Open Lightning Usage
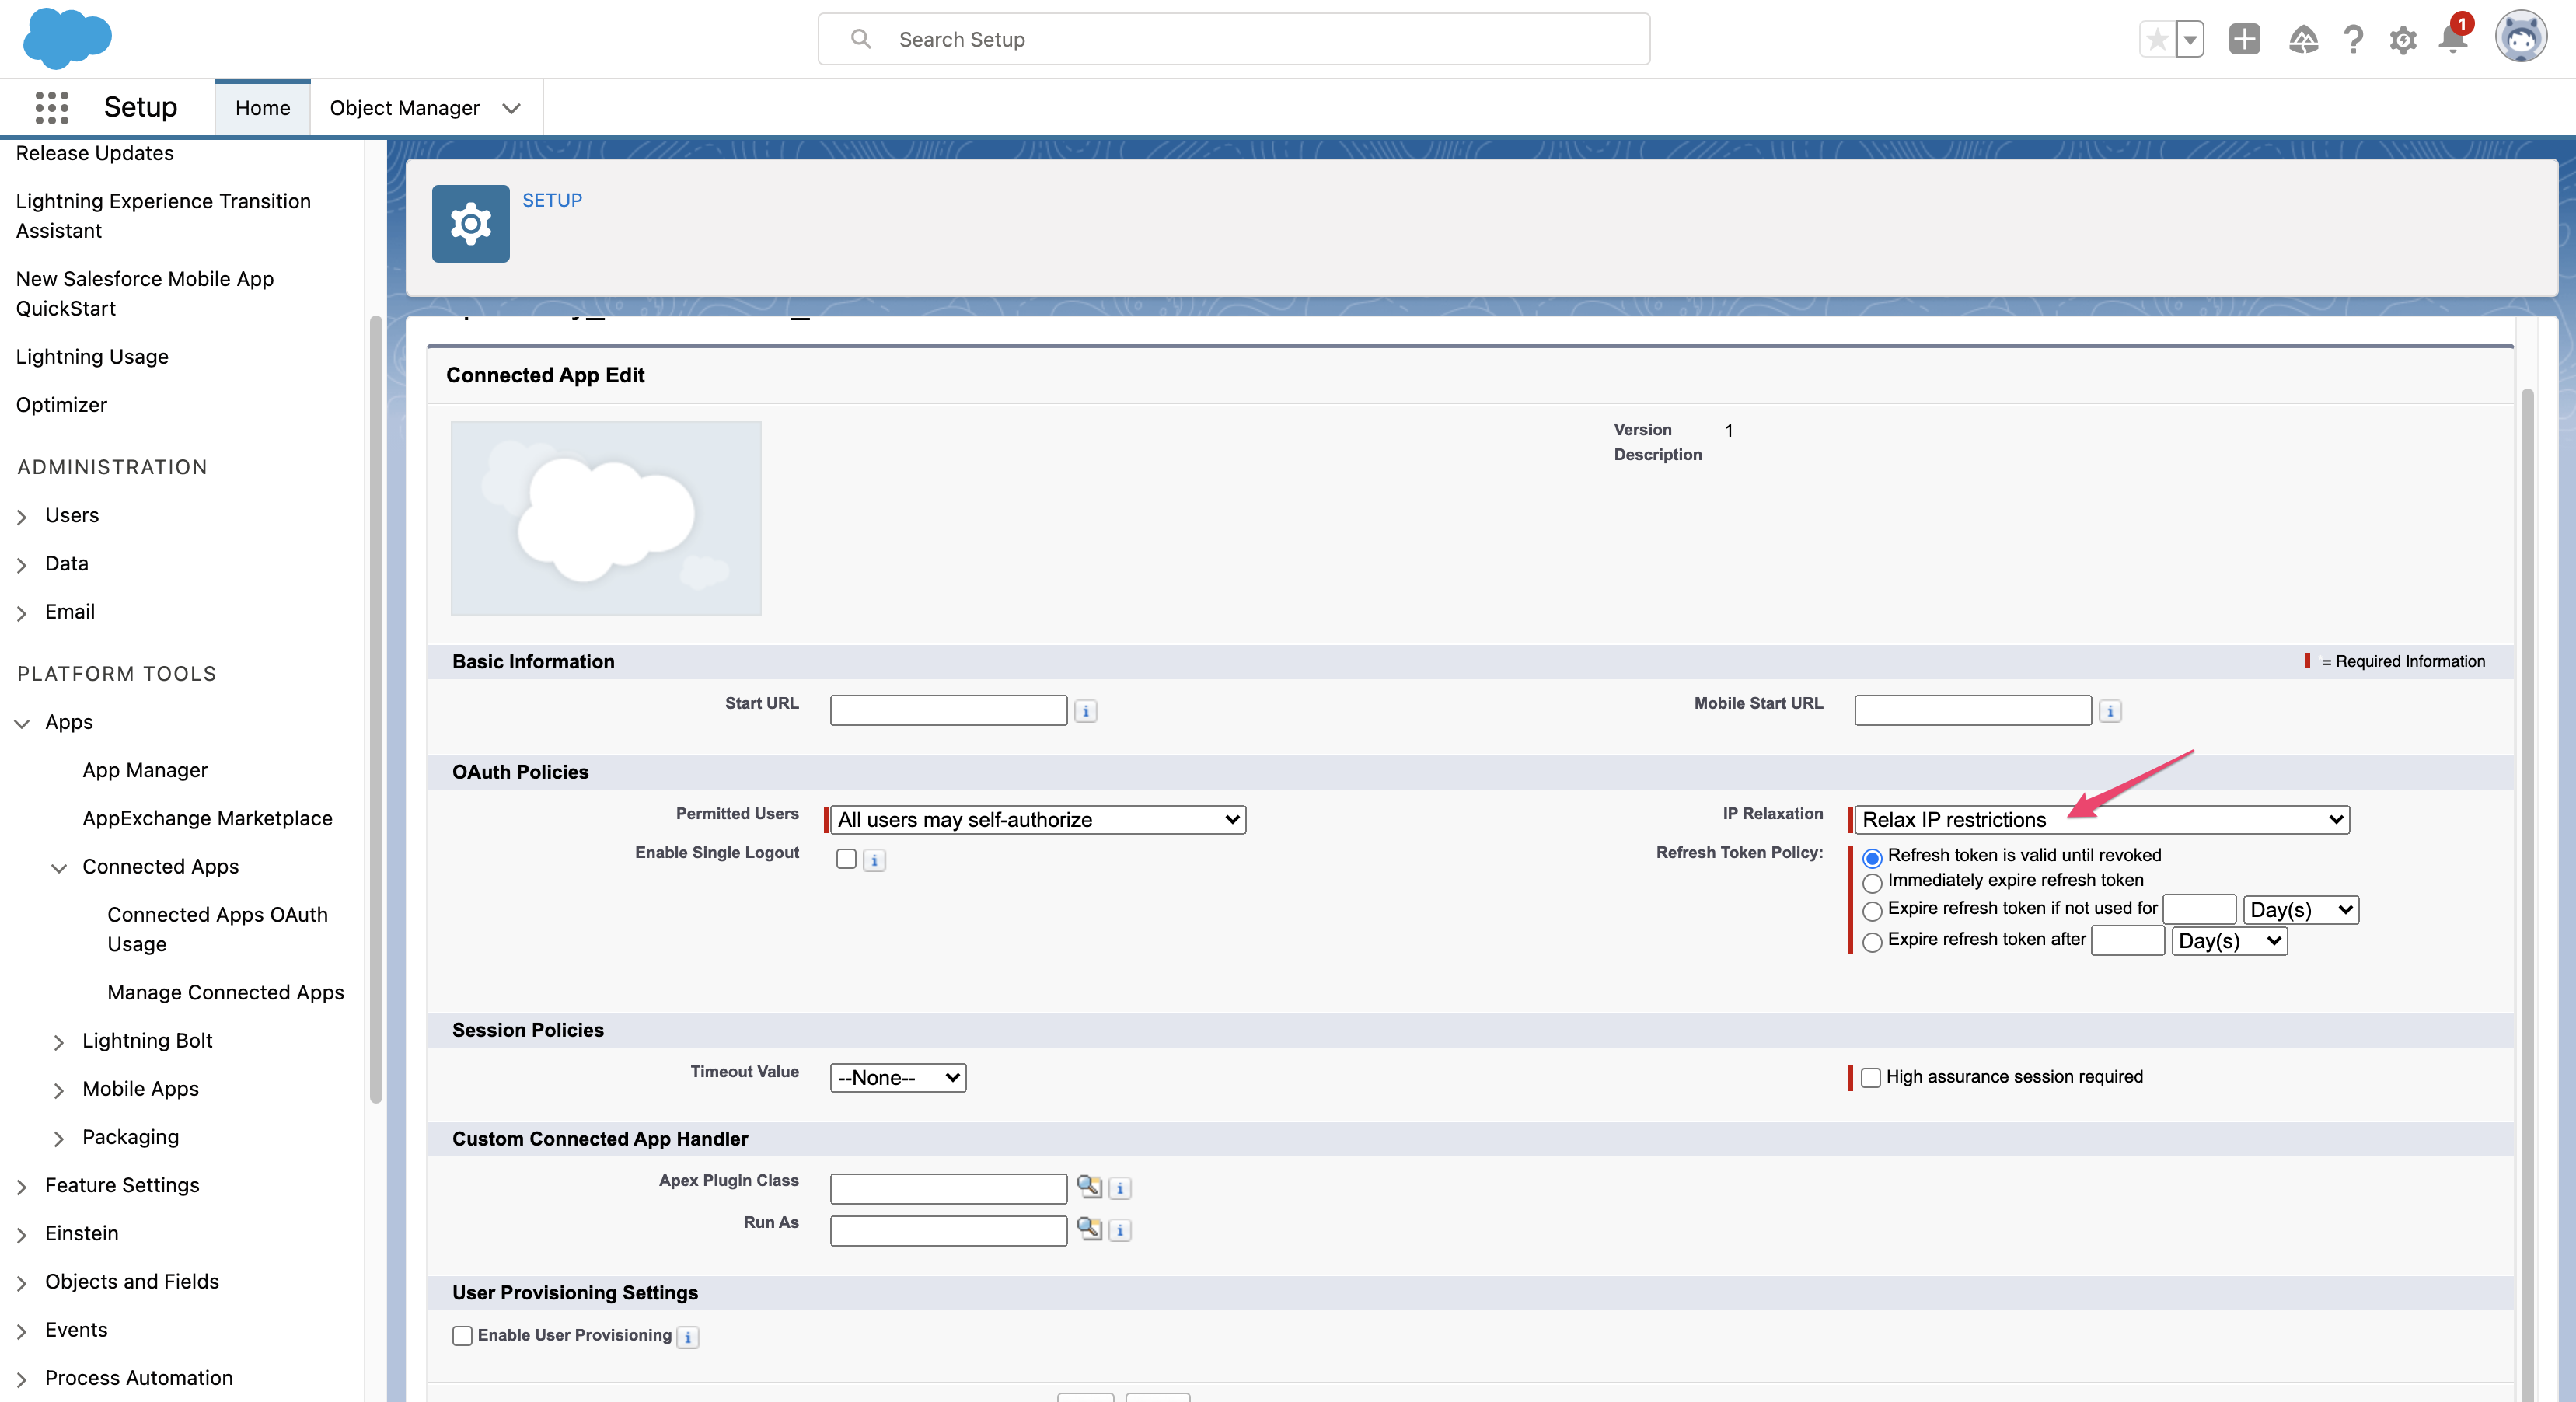The width and height of the screenshot is (2576, 1402). click(x=92, y=357)
